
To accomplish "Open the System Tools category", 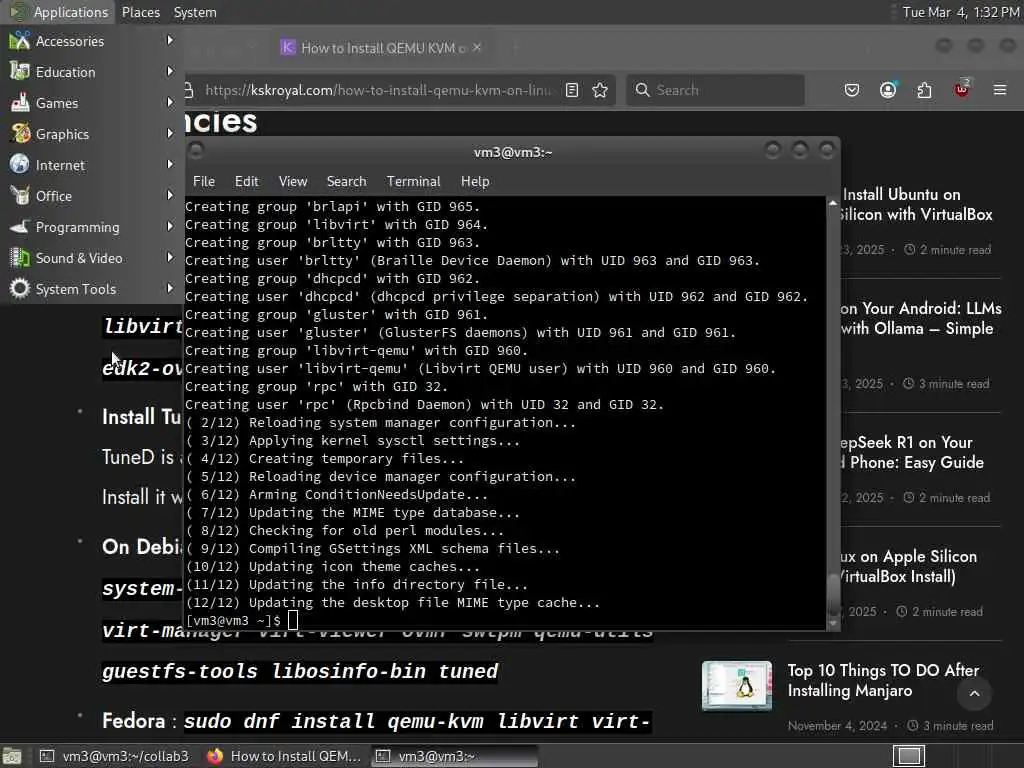I will tap(91, 289).
